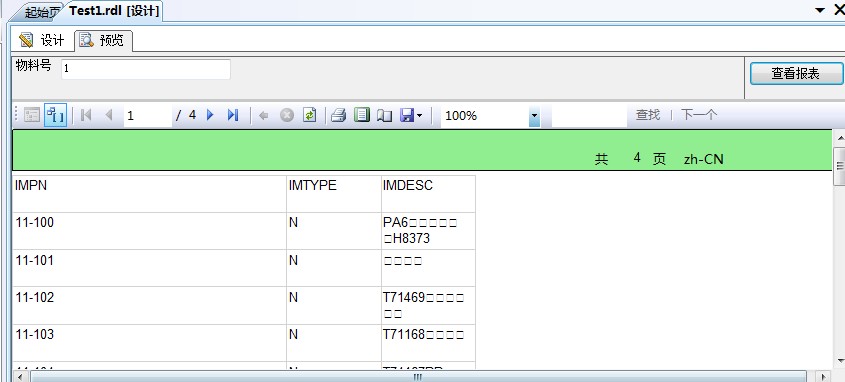The image size is (845, 382).
Task: Switch to the 设计 tab
Action: [x=41, y=40]
